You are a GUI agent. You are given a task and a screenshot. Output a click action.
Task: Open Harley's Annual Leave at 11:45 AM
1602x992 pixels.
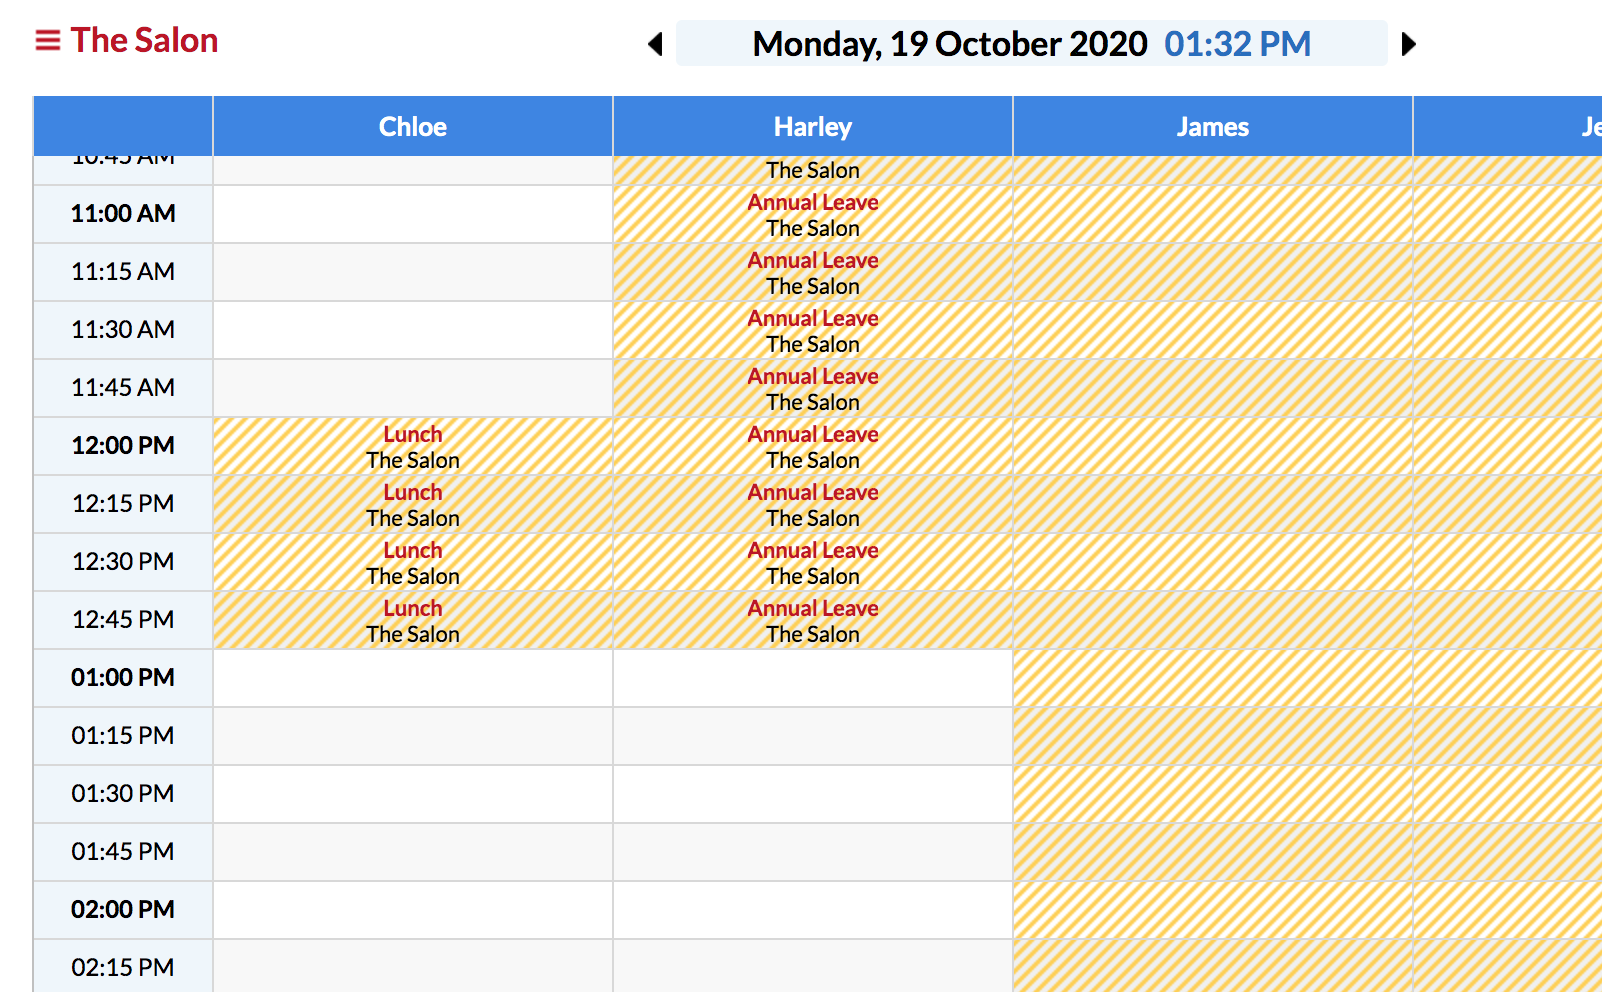tap(813, 388)
